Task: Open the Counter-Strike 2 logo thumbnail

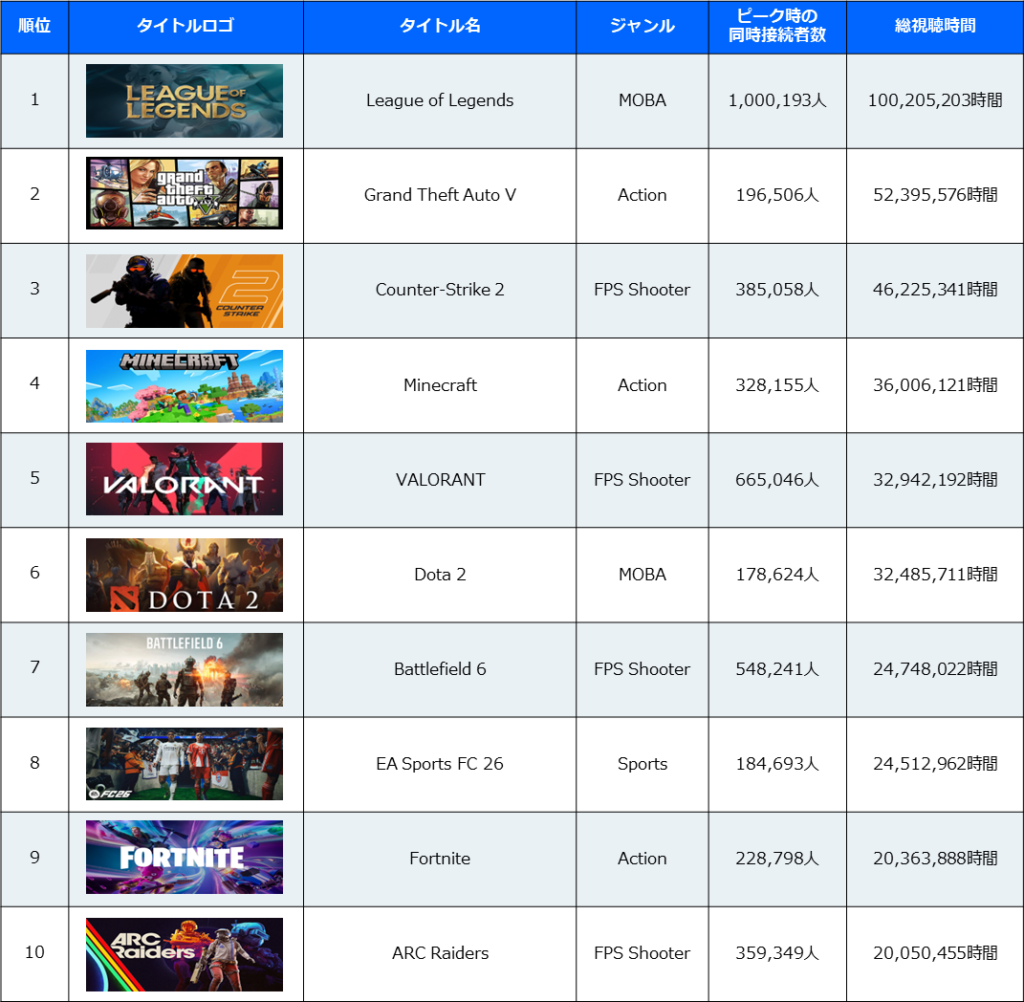Action: (x=184, y=290)
